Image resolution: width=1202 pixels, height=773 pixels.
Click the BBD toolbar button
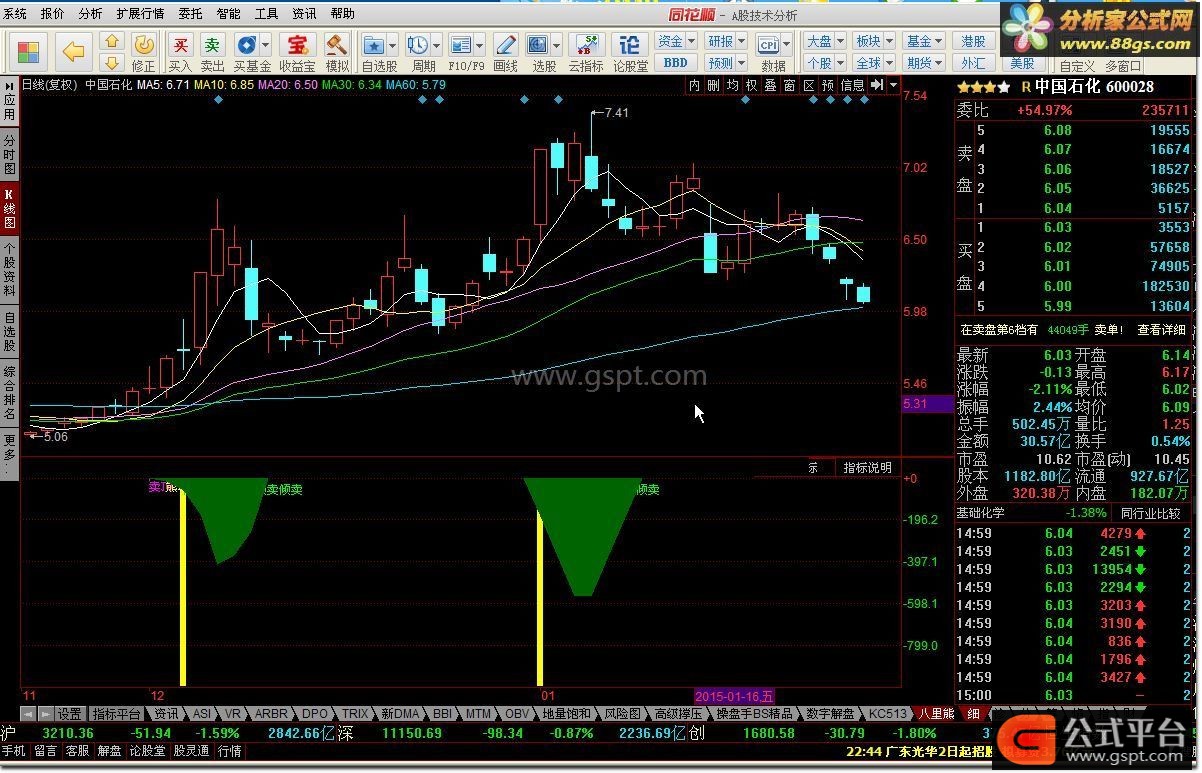(675, 63)
